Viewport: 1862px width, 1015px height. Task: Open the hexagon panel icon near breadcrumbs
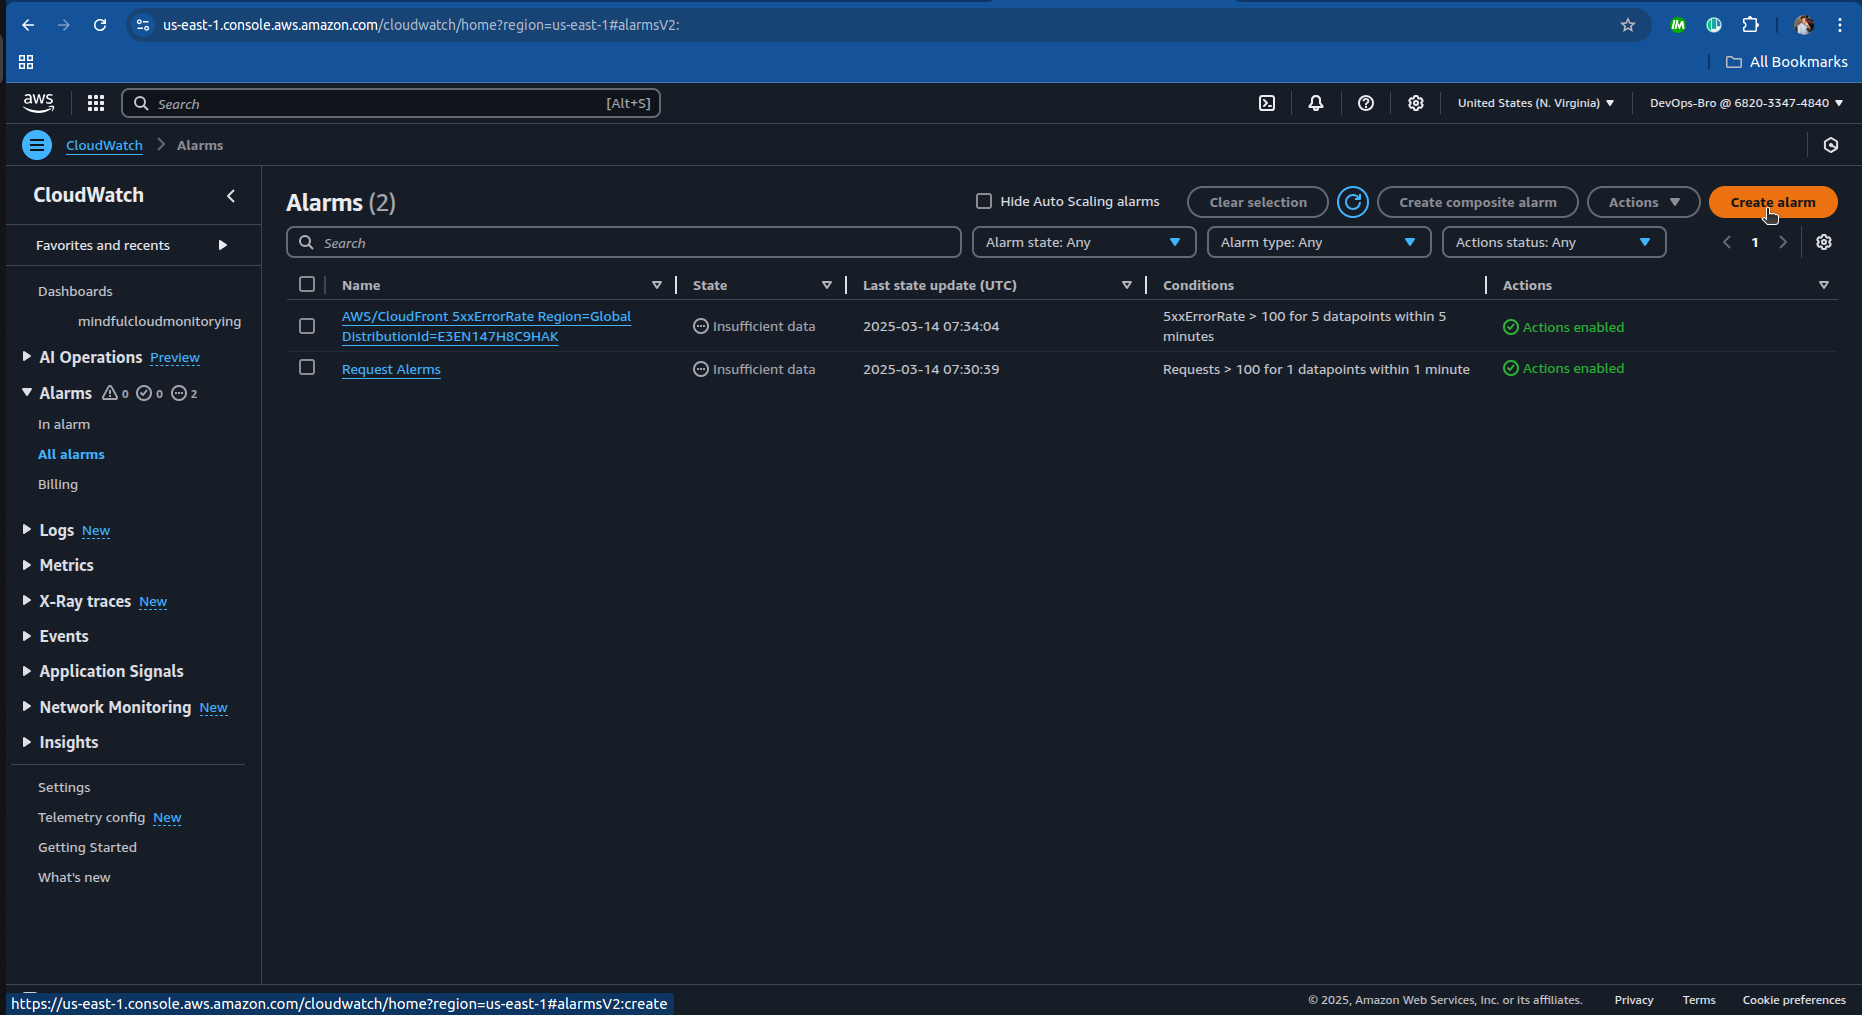point(1831,145)
